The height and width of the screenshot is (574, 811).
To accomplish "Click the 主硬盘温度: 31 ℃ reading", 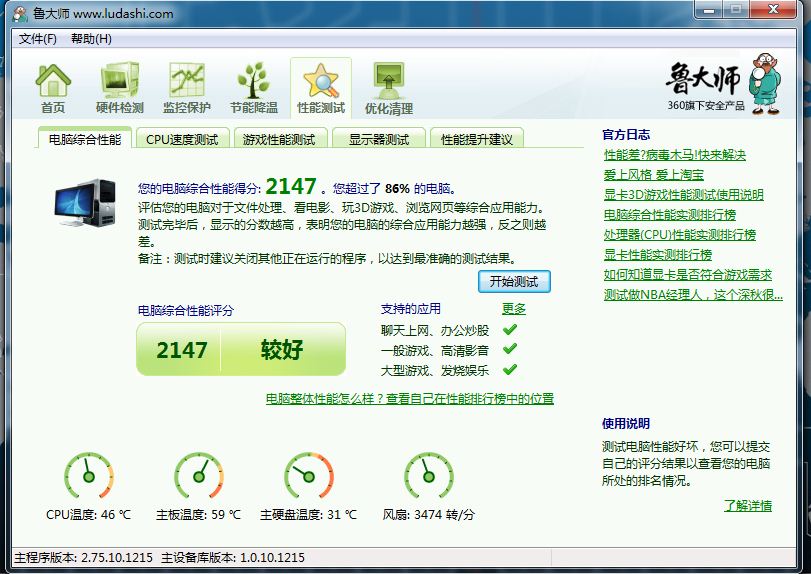I will 308,515.
